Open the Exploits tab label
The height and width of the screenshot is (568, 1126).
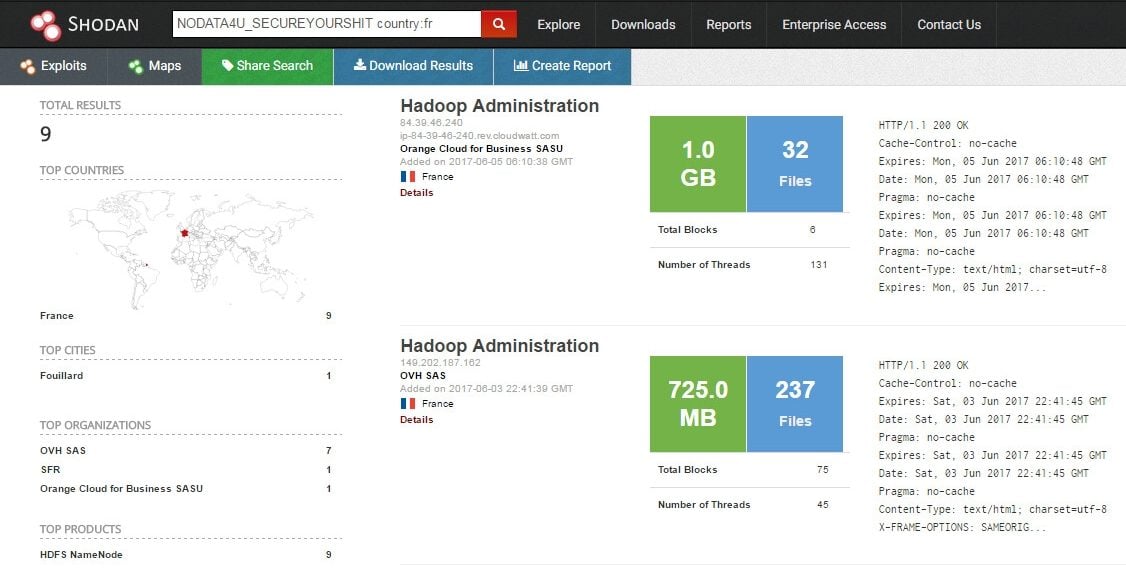click(x=64, y=66)
